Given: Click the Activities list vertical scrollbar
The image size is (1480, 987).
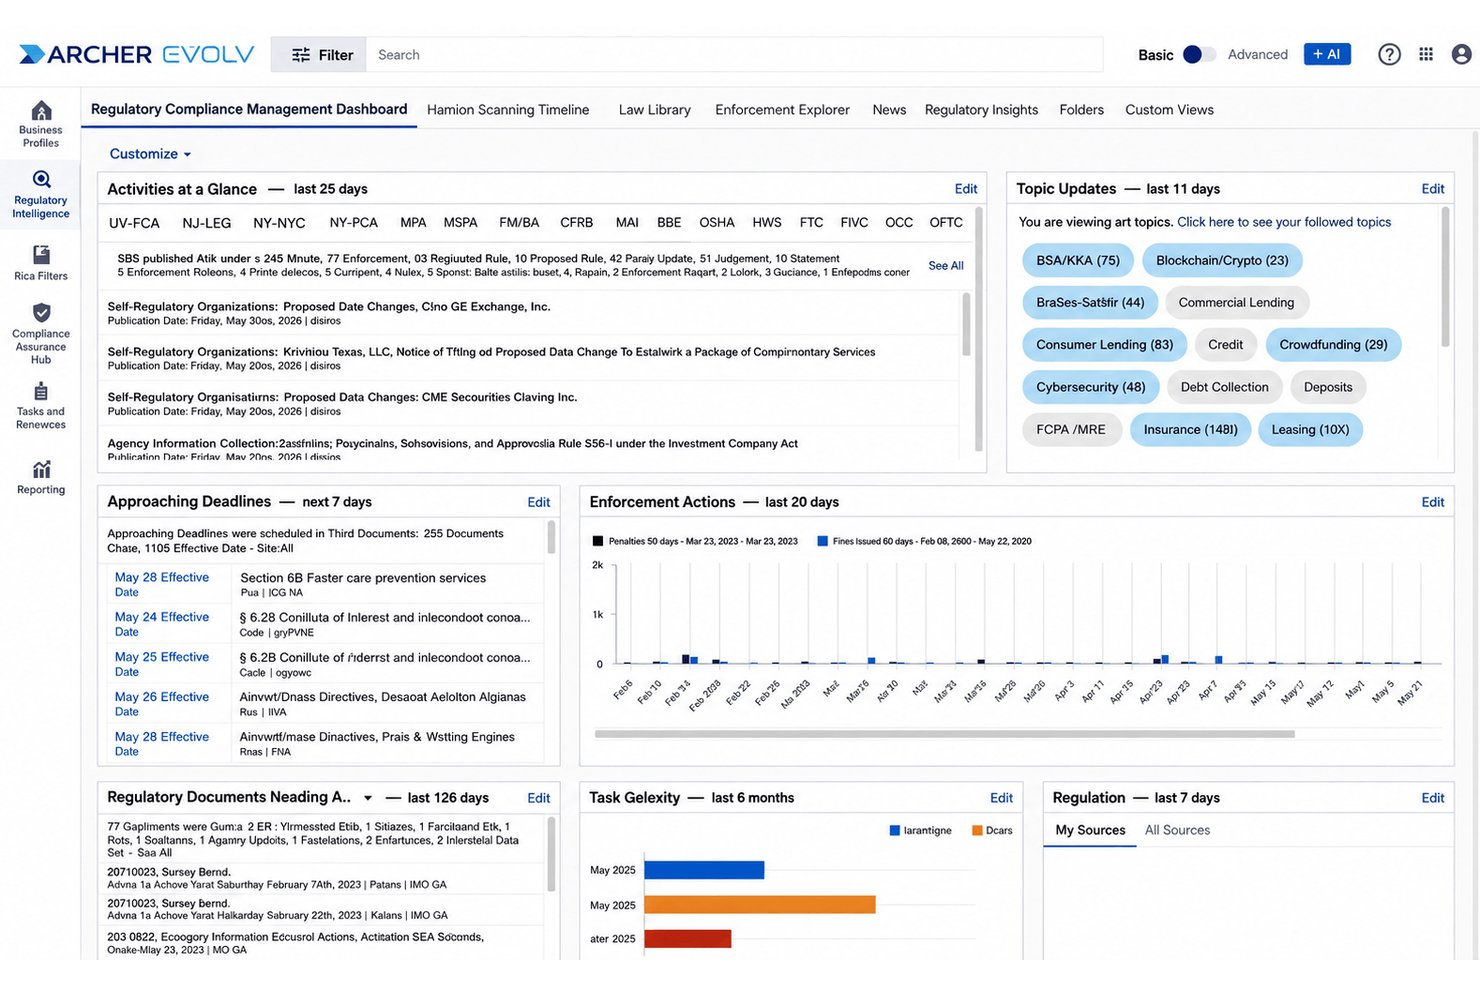Looking at the screenshot, I should pos(967,325).
